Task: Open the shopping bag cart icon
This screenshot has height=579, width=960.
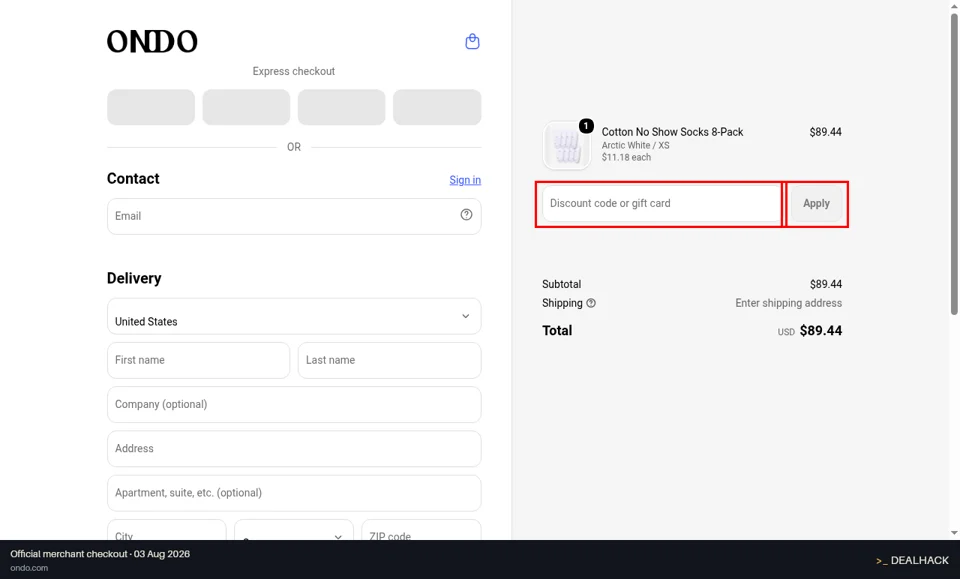Action: click(x=472, y=42)
